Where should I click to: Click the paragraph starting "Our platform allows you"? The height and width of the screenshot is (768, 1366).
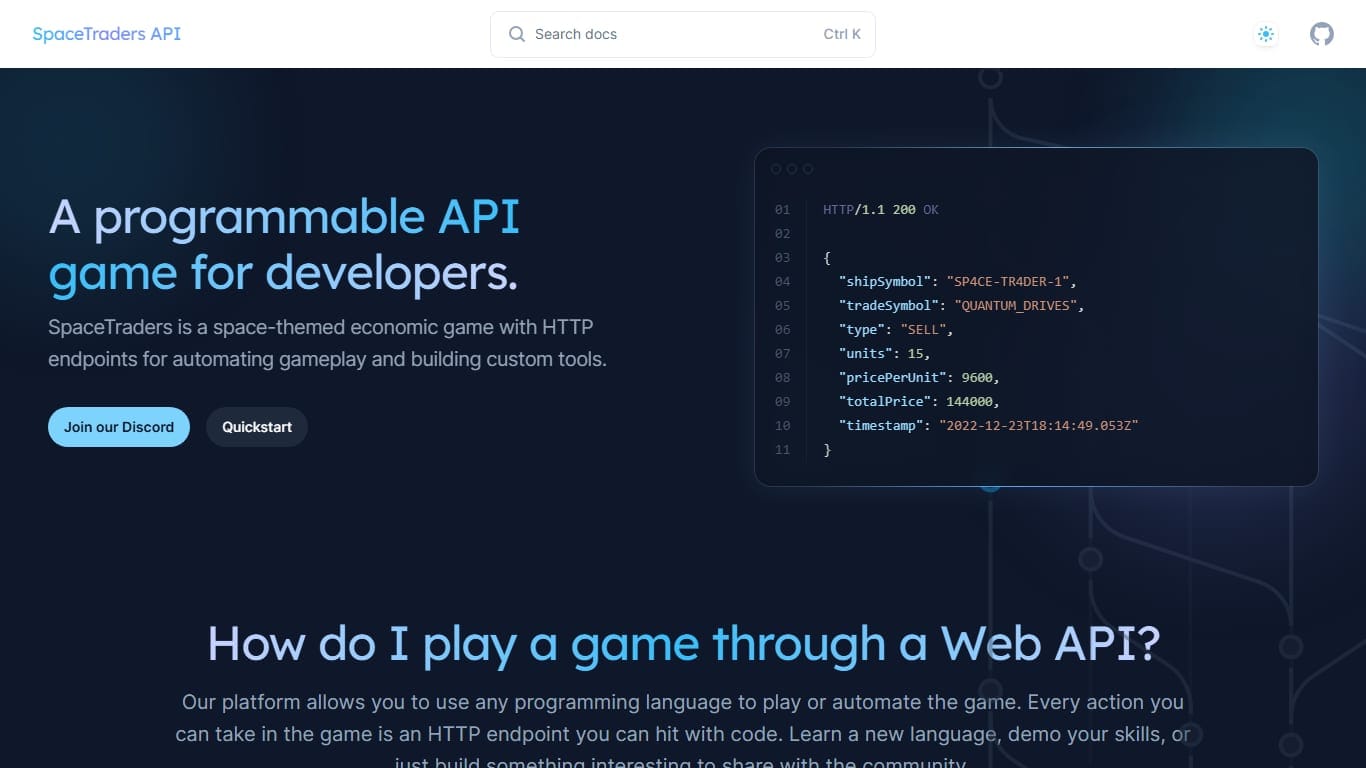tap(683, 733)
